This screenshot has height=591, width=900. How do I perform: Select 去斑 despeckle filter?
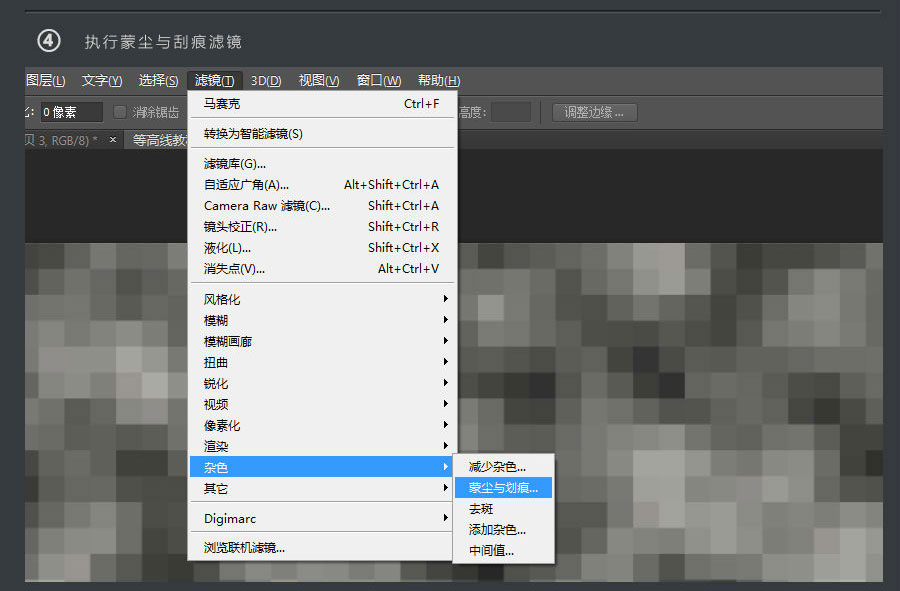pyautogui.click(x=503, y=508)
